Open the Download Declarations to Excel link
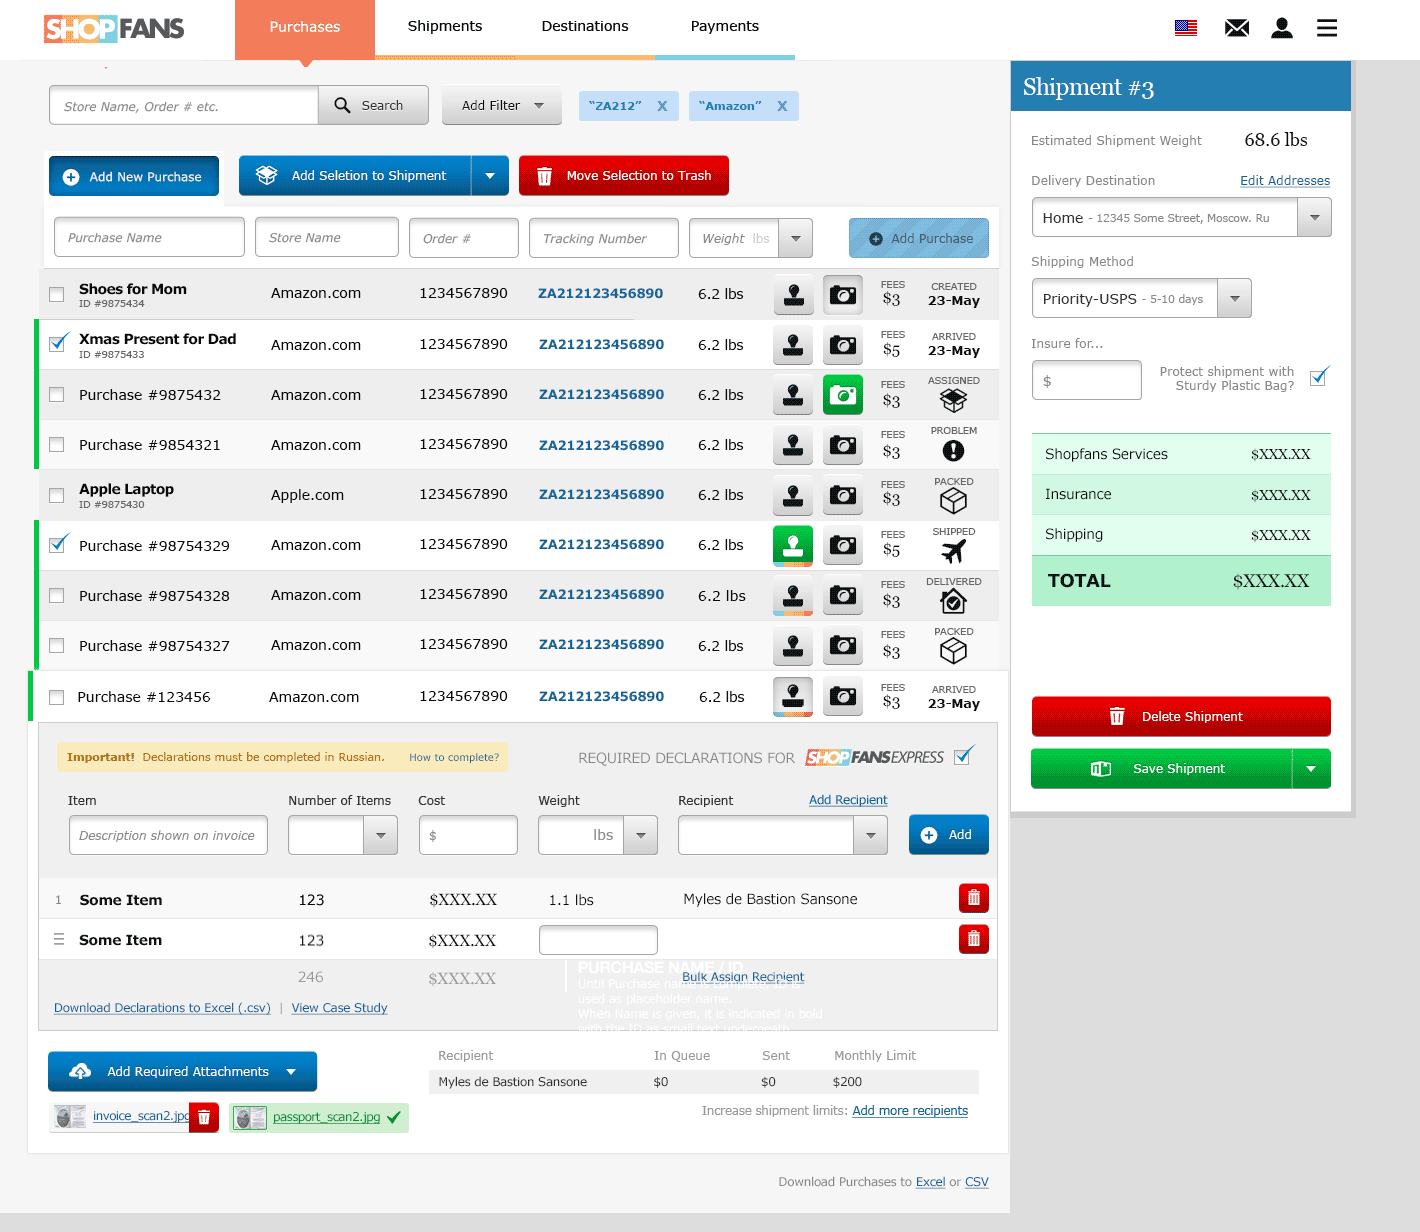The width and height of the screenshot is (1420, 1232). click(161, 1007)
